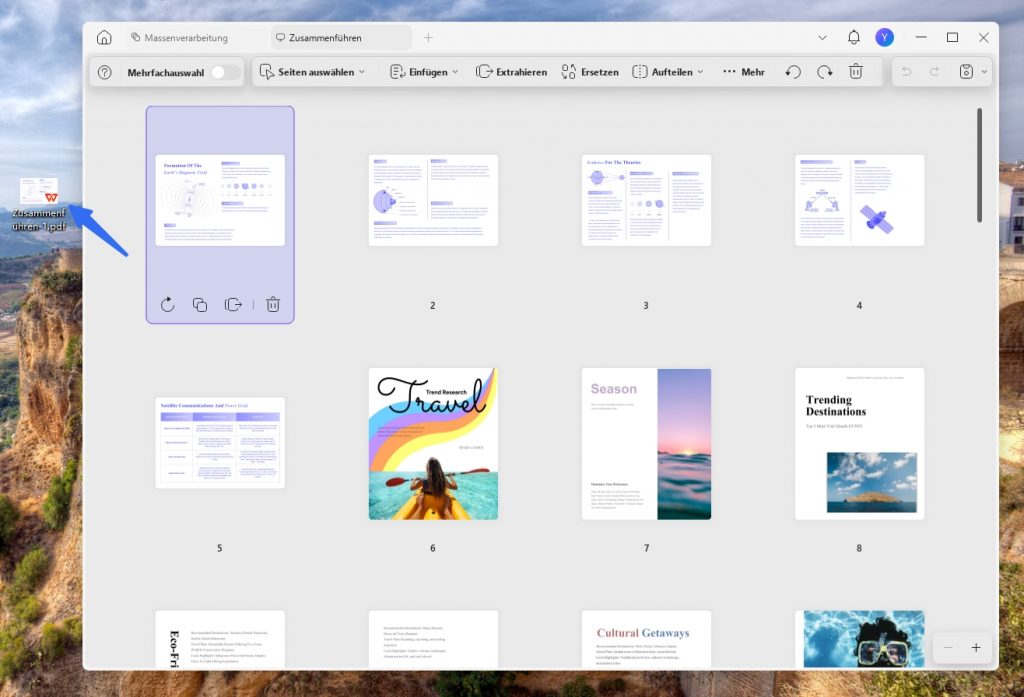Enable the Mehrfachauswahl toggle
Image resolution: width=1024 pixels, height=697 pixels.
[225, 73]
